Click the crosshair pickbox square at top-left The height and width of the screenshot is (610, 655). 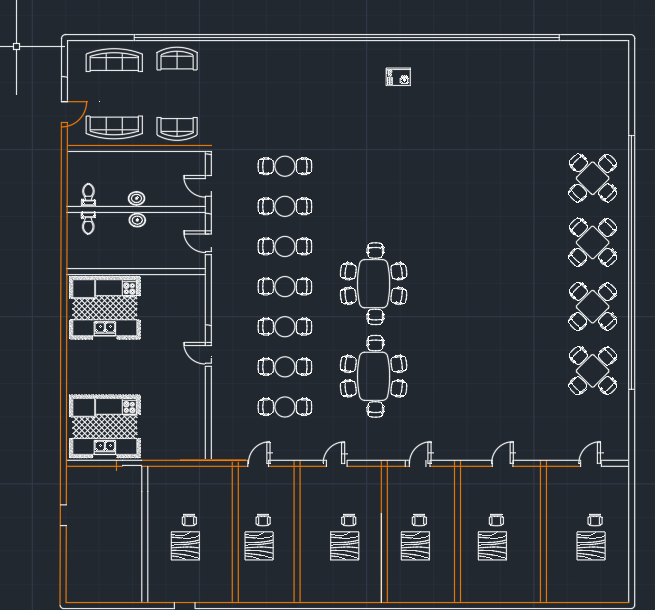tap(16, 46)
